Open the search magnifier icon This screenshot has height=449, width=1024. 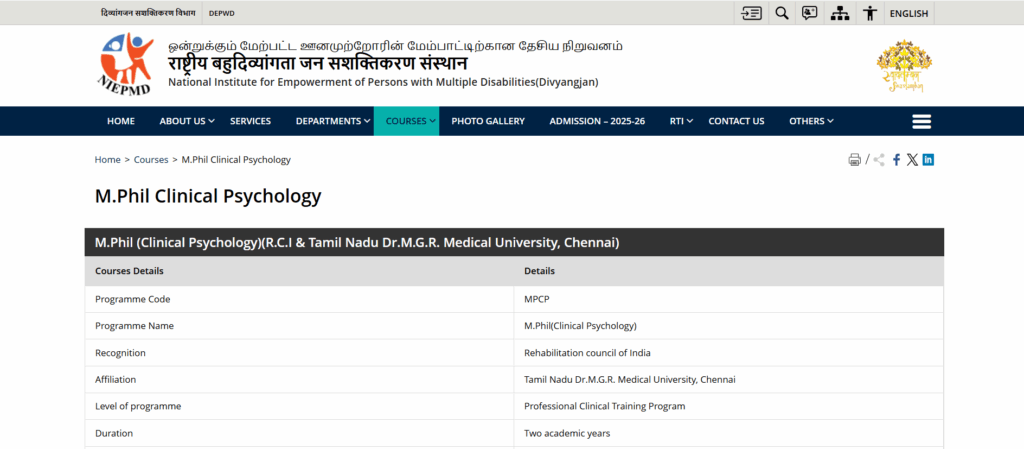pos(782,13)
